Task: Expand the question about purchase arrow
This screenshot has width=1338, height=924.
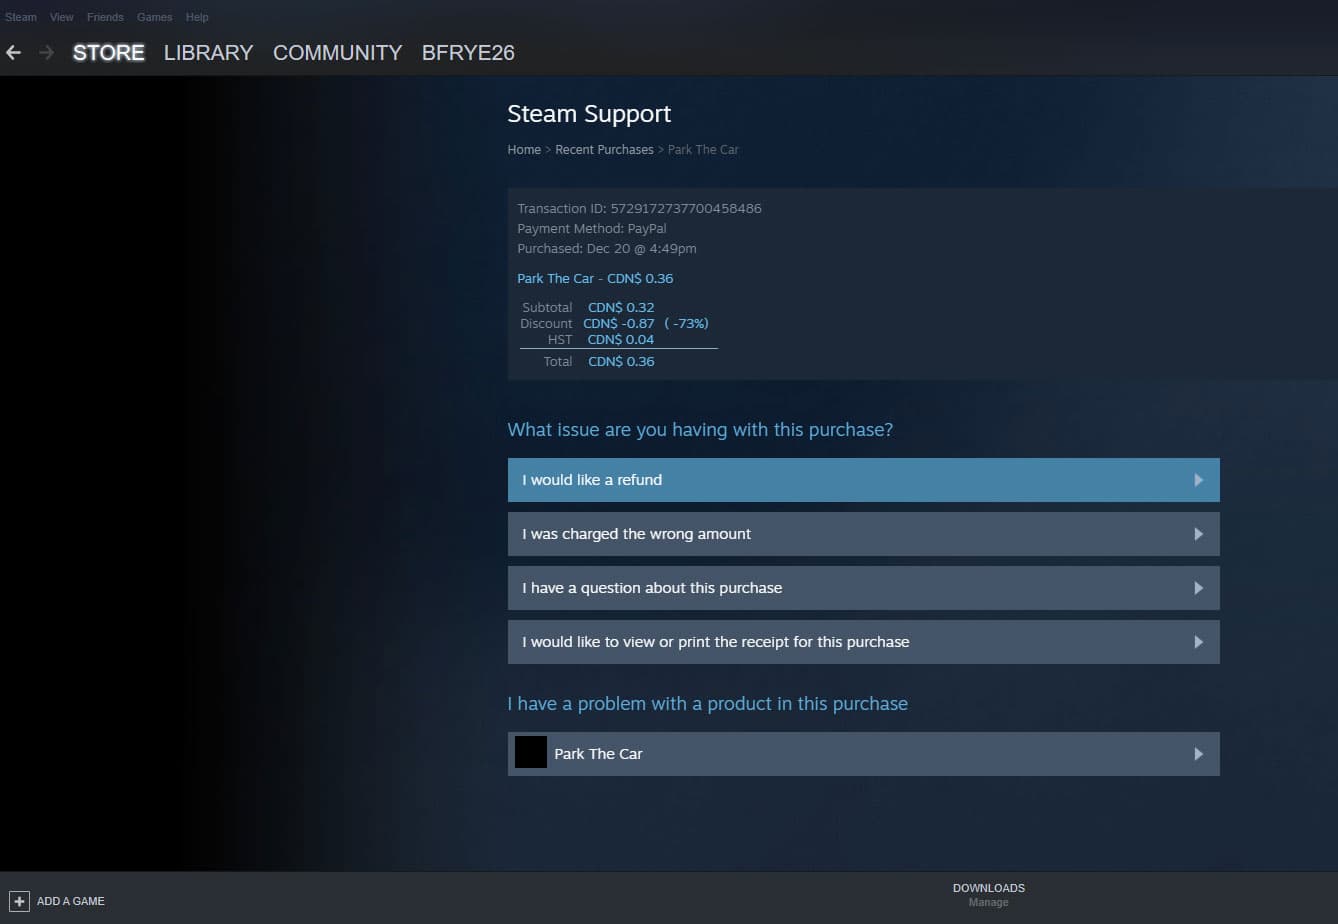Action: 1198,588
